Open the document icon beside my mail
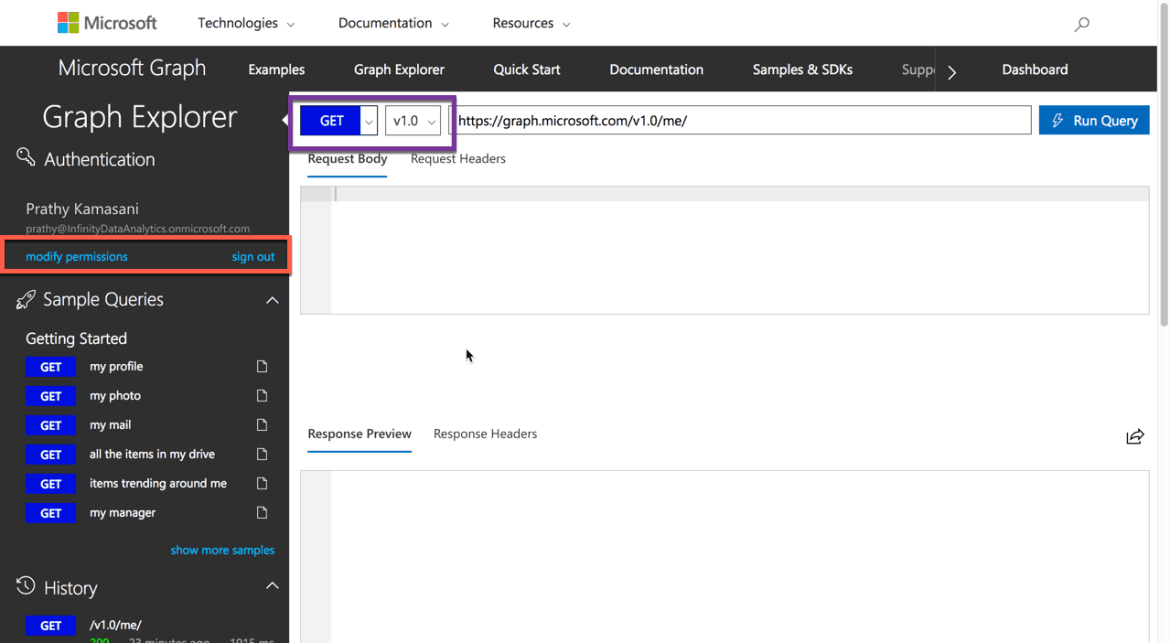Screen dimensions: 1170x643 coord(262,424)
